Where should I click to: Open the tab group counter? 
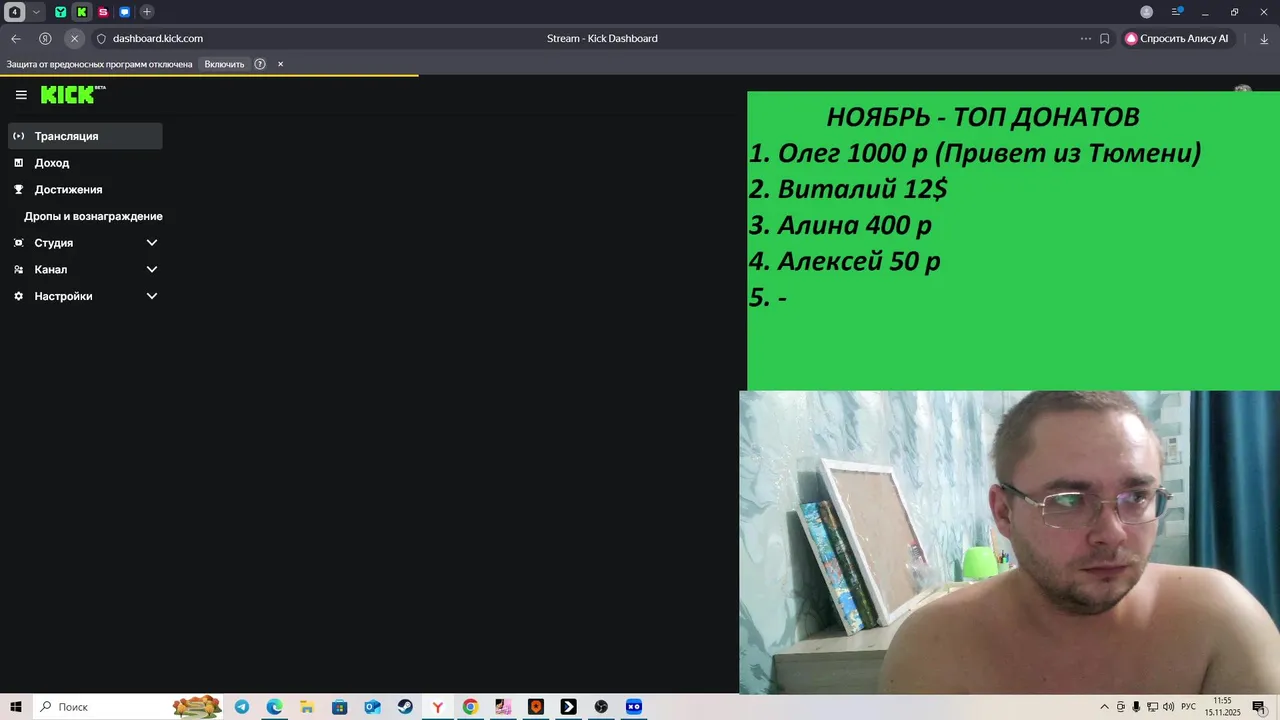tap(15, 12)
